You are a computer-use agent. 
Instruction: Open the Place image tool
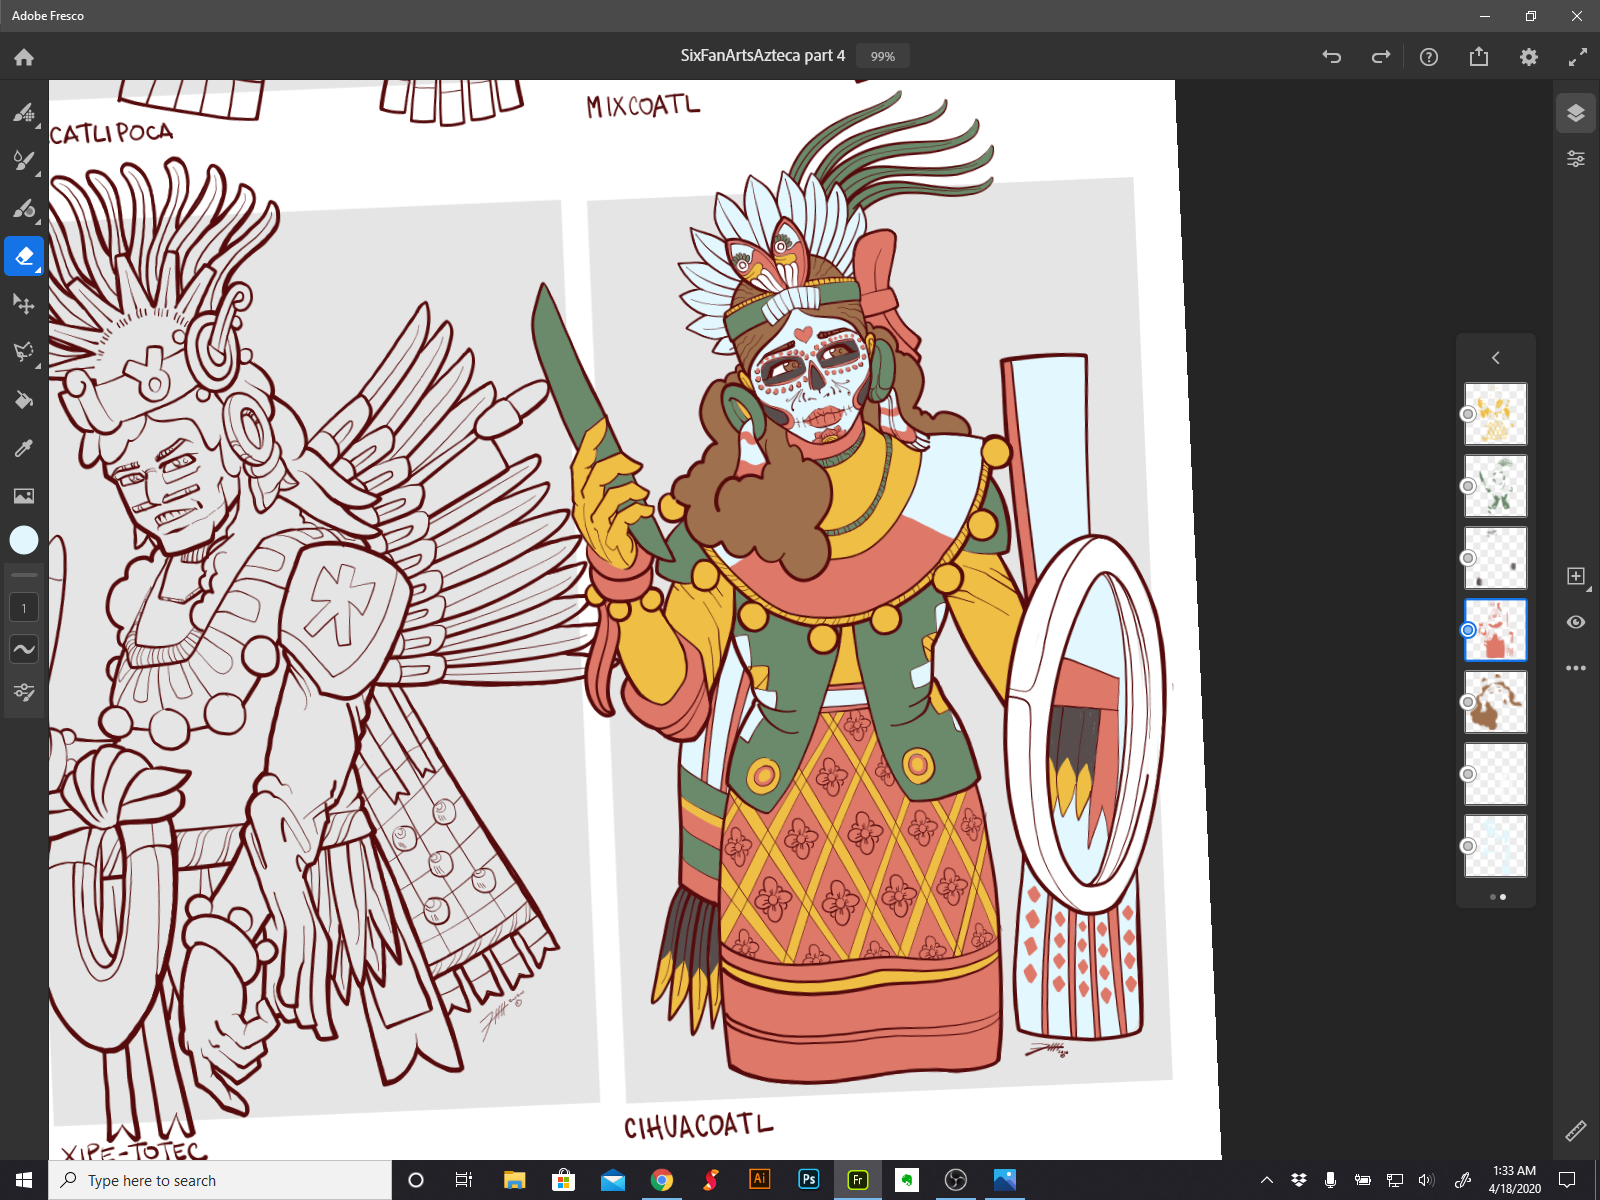(24, 496)
